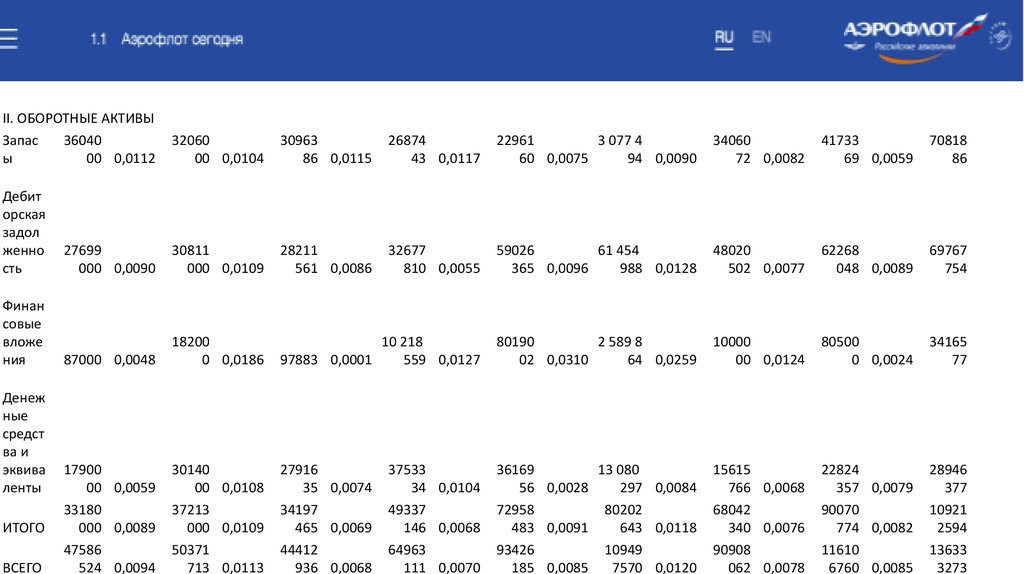Switch language to EN
Screen dimensions: 1024x574
761,37
